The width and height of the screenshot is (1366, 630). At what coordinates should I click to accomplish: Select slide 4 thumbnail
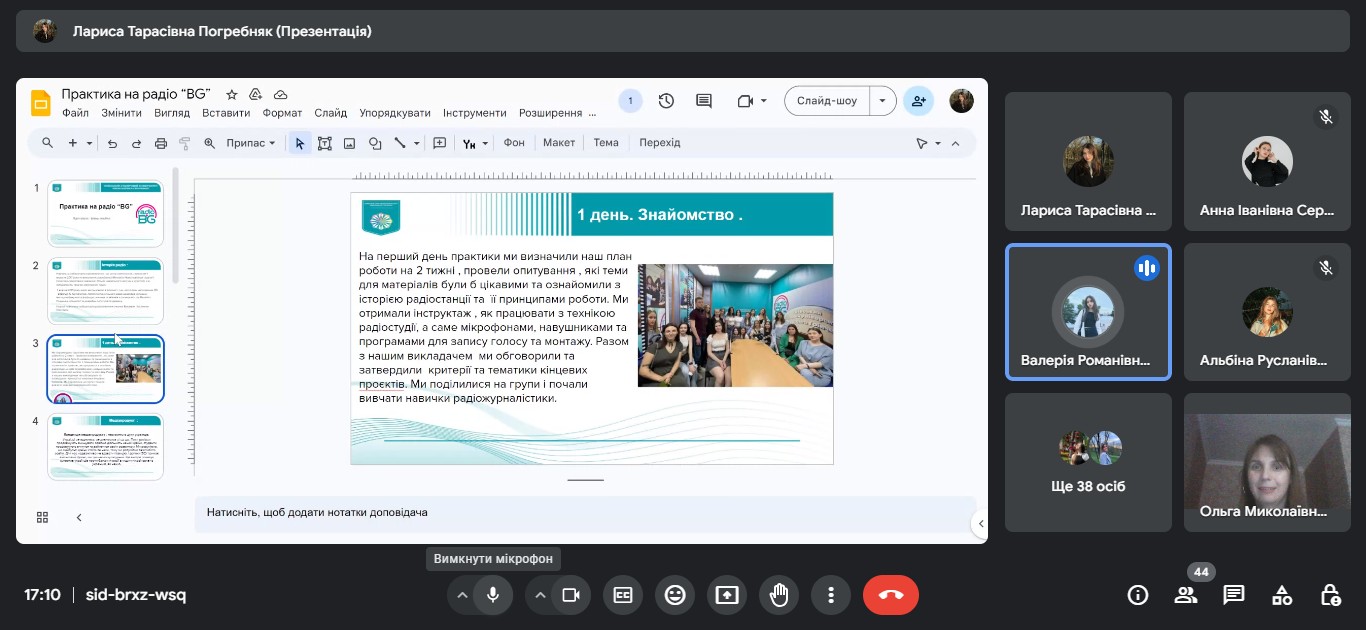click(105, 446)
